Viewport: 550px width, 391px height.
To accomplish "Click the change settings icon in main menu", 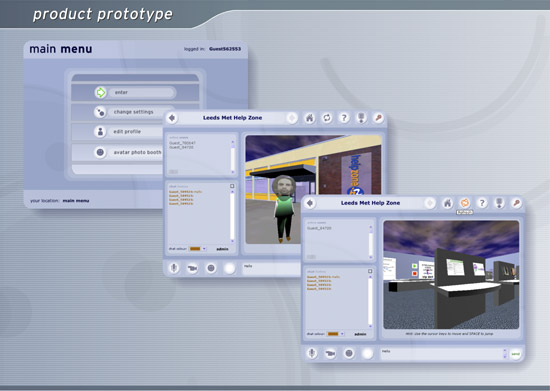I will pyautogui.click(x=100, y=112).
